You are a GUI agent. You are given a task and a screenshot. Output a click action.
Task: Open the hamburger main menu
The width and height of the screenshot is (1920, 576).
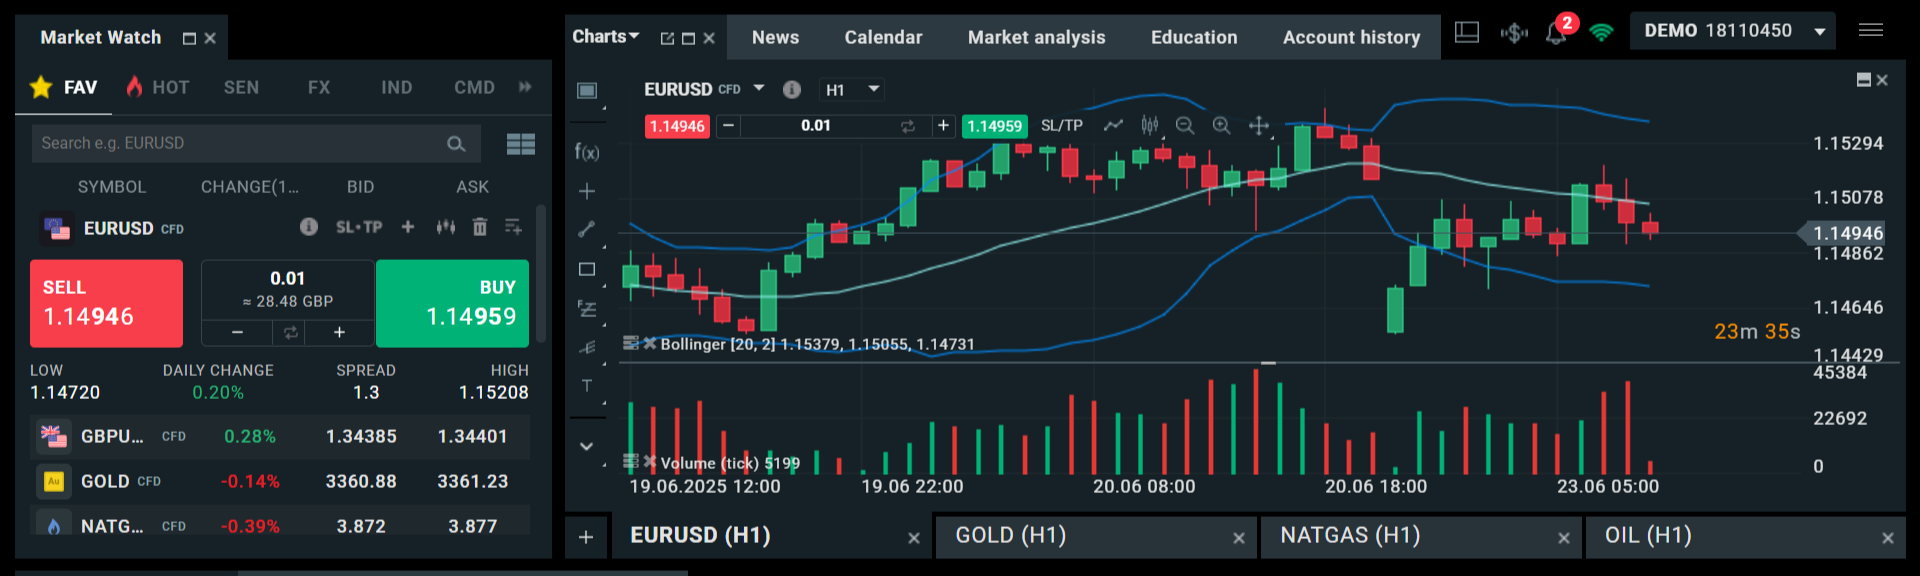[x=1870, y=31]
